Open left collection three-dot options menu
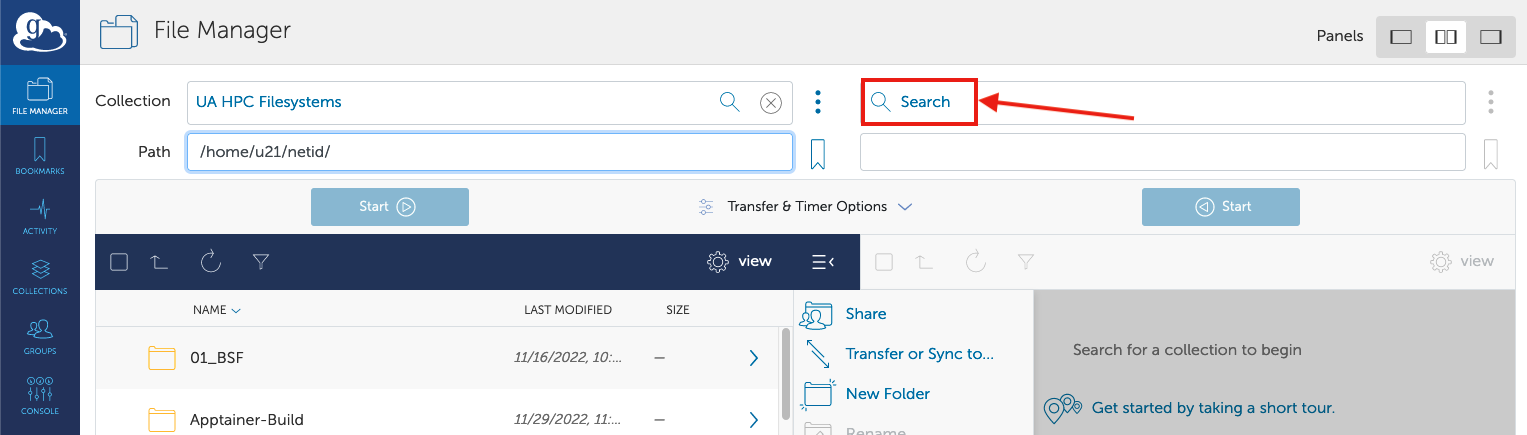 coord(818,102)
